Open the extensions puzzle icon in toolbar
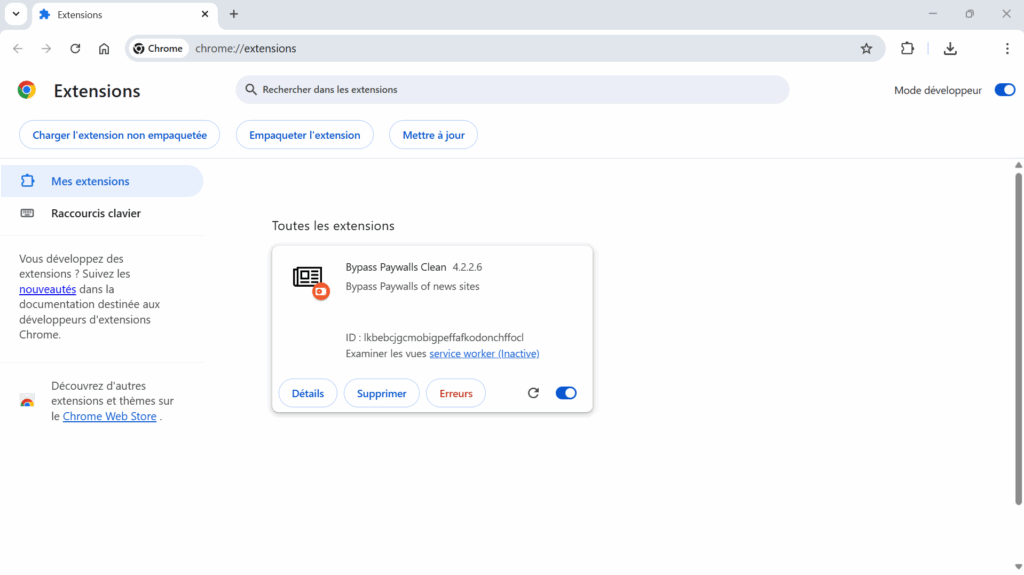Screen dimensions: 1024x575 (907, 48)
